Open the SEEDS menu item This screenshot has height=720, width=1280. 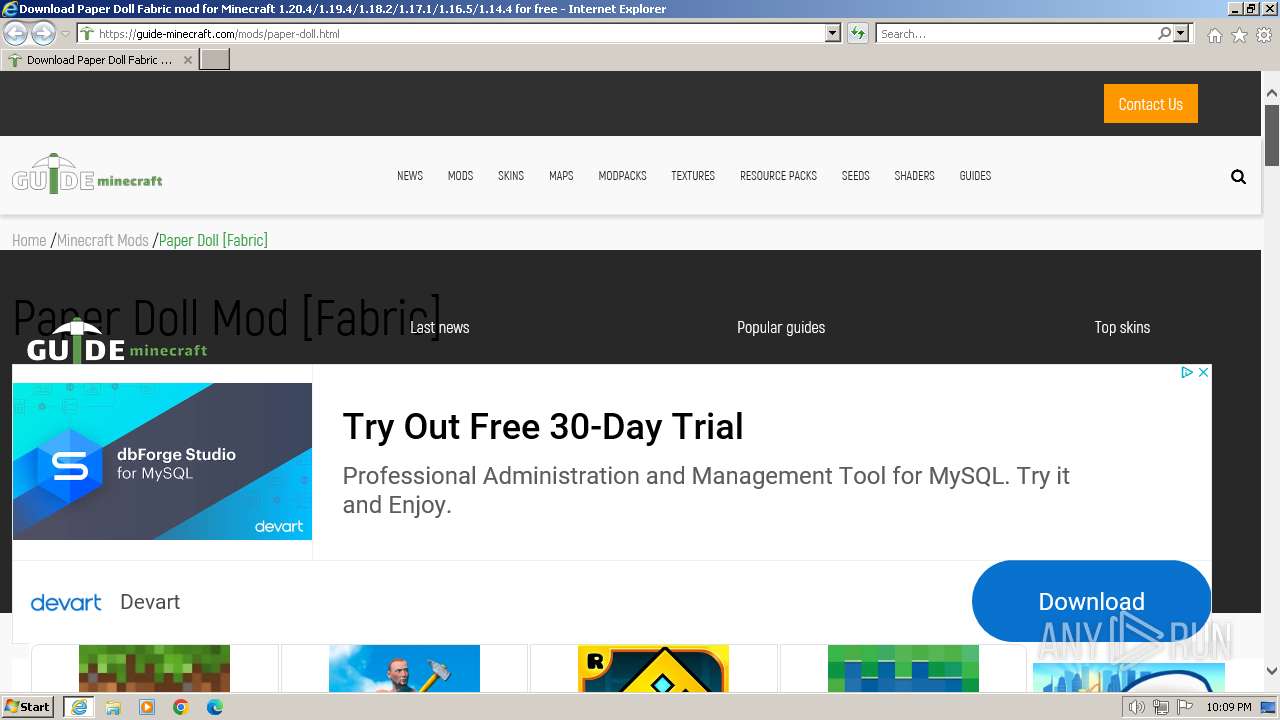tap(855, 176)
